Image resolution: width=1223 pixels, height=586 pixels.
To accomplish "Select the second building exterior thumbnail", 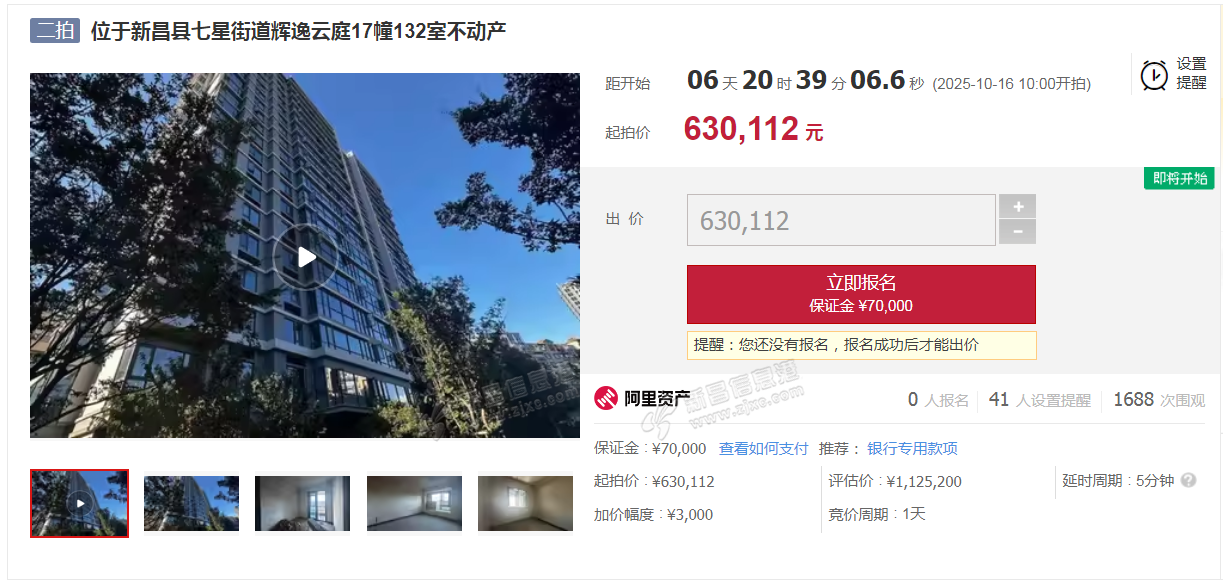I will 191,503.
